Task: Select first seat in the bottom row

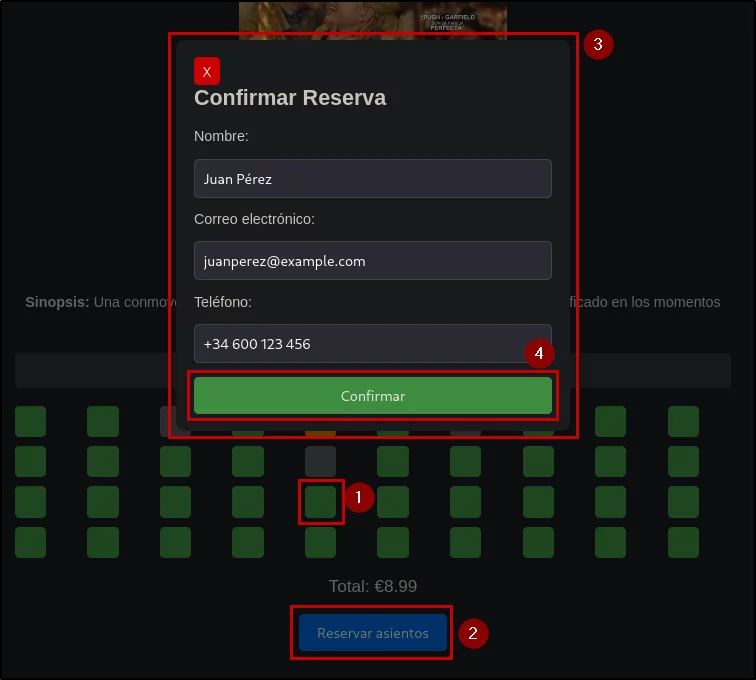Action: point(30,543)
